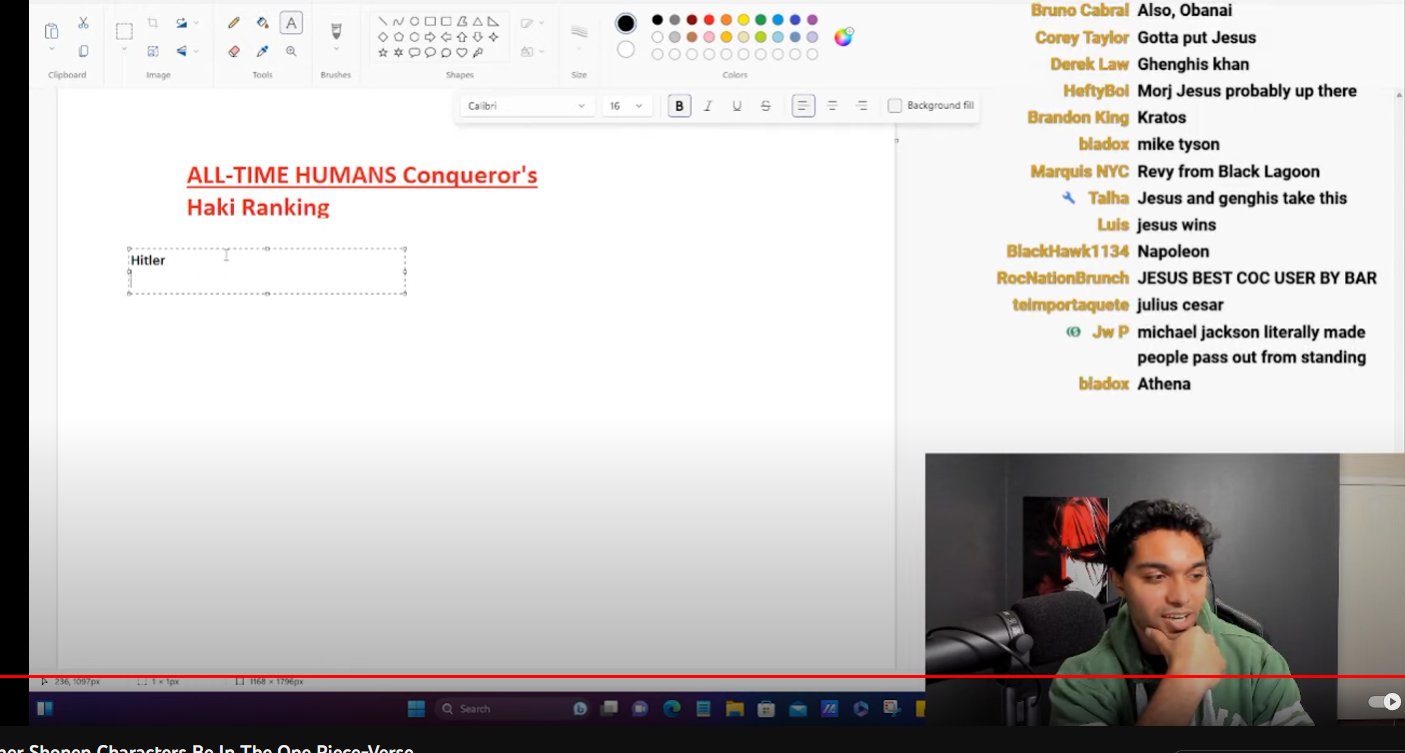Select the Color picker eyedropper tool
The height and width of the screenshot is (753, 1405).
click(262, 51)
